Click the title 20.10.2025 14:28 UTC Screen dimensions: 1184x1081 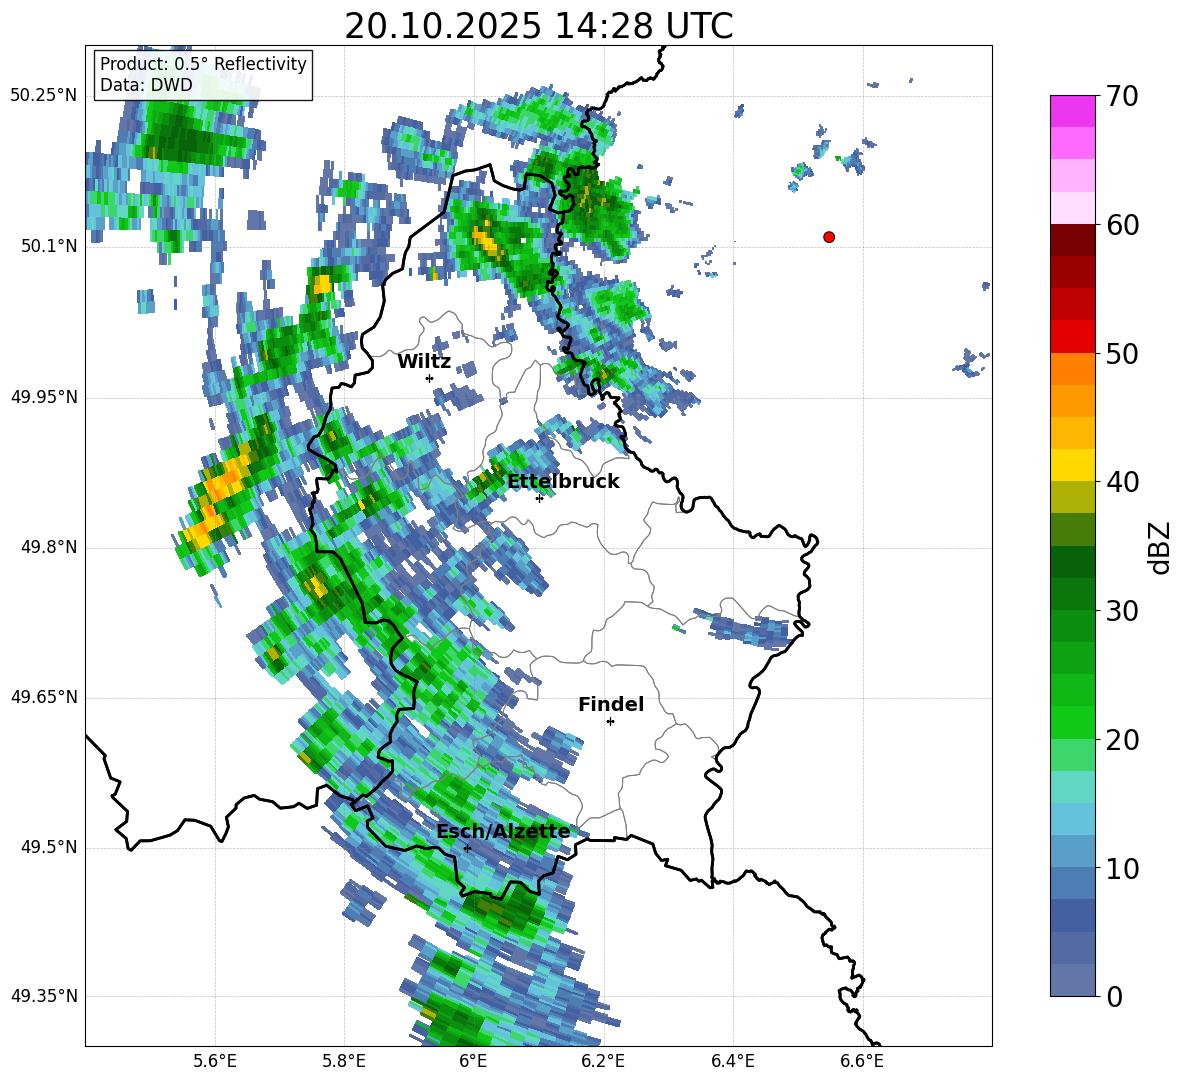click(x=538, y=27)
